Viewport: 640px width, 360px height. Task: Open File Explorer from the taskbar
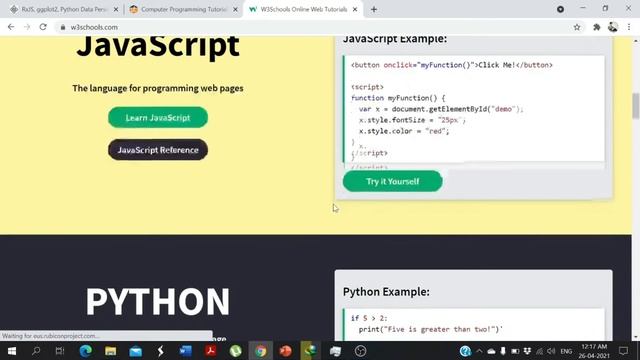point(111,351)
